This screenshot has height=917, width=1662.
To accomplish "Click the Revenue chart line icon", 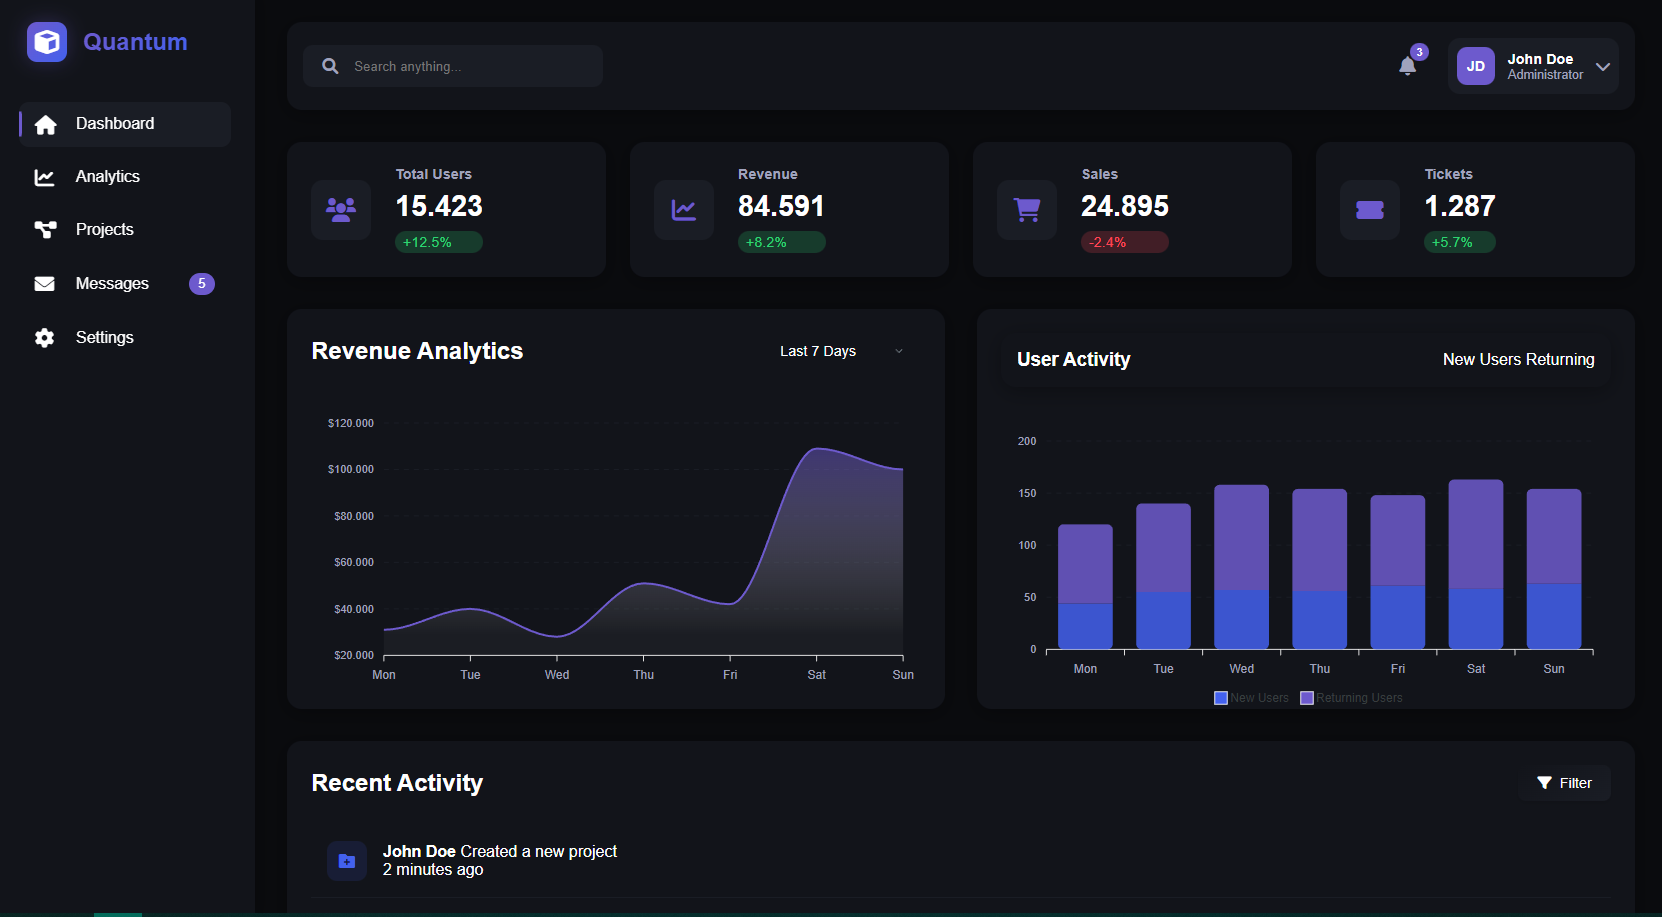I will (684, 210).
